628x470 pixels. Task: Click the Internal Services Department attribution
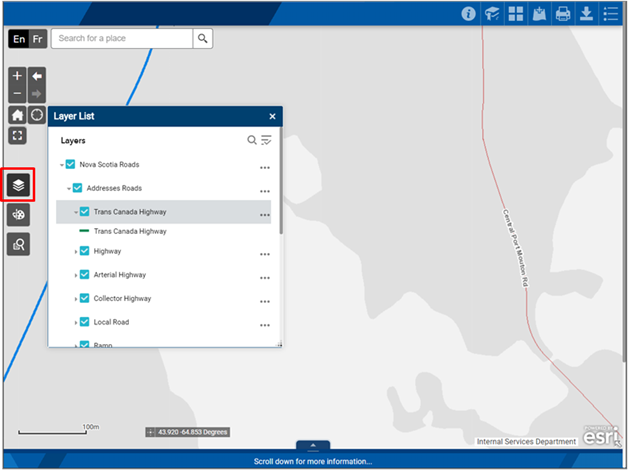(526, 442)
